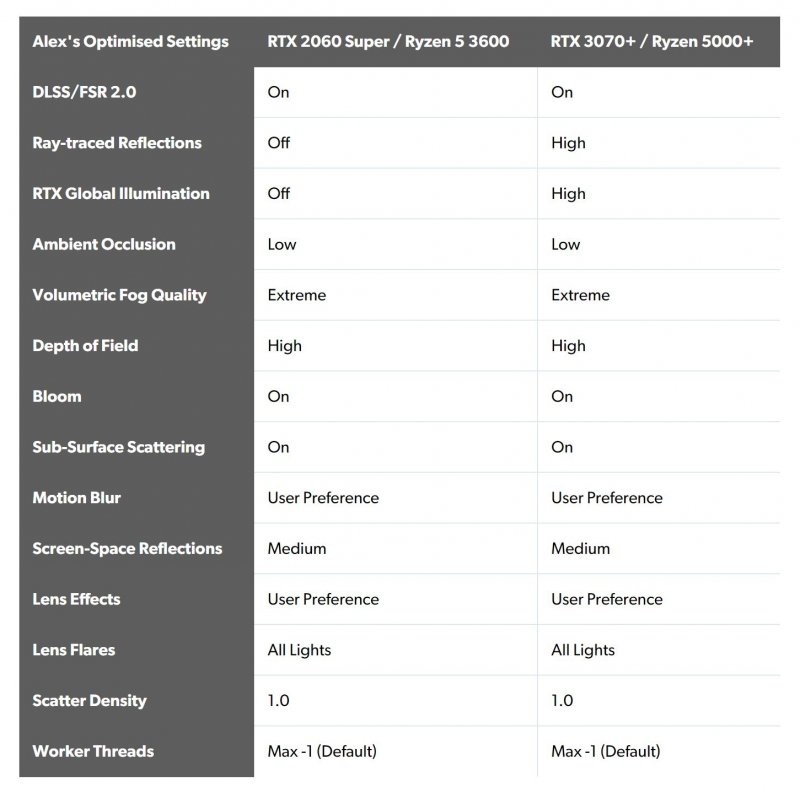Select the "RTX Global Illumination" row label
800x792 pixels.
tap(121, 194)
